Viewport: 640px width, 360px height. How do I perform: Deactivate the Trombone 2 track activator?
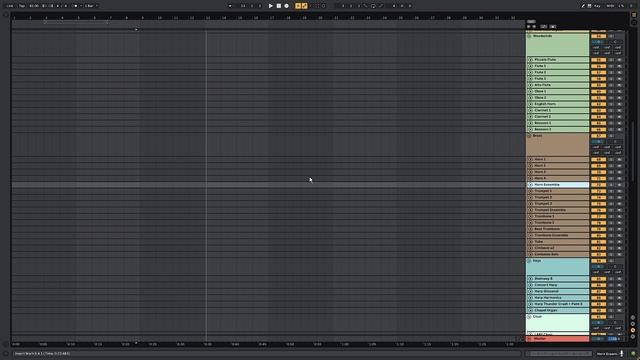click(598, 222)
